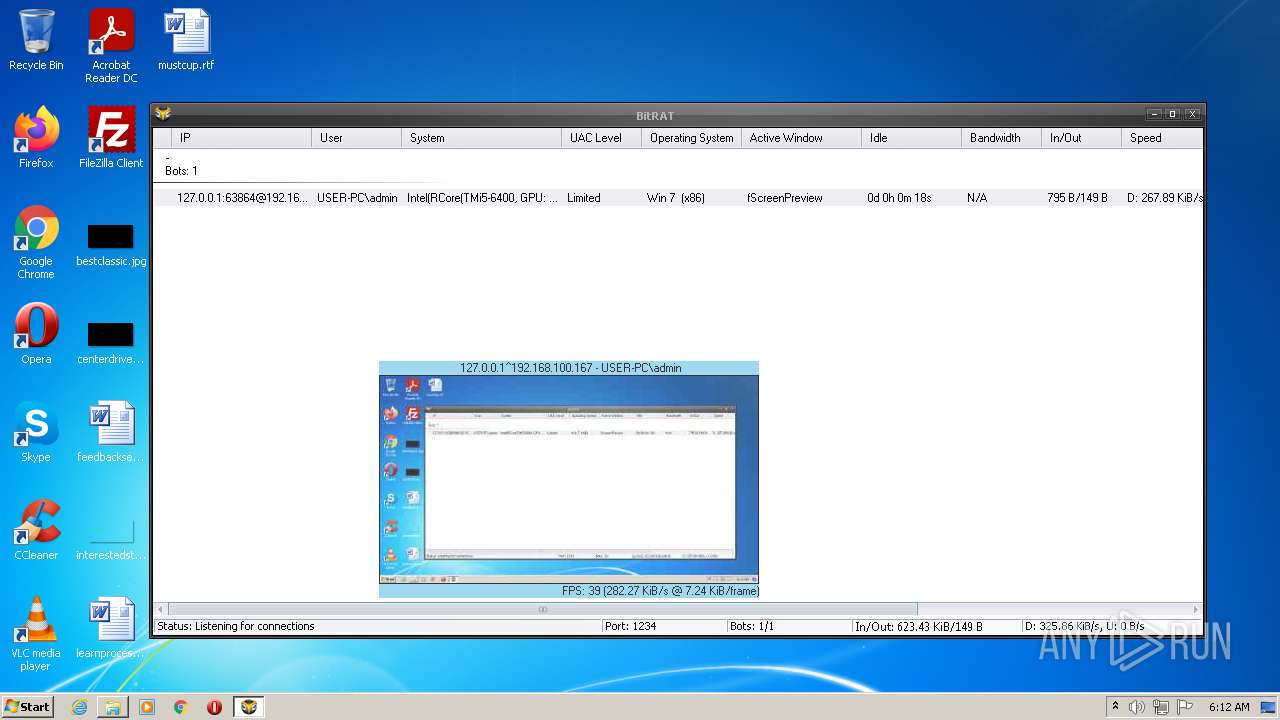
Task: Open Google Chrome desktop shortcut
Action: click(36, 242)
